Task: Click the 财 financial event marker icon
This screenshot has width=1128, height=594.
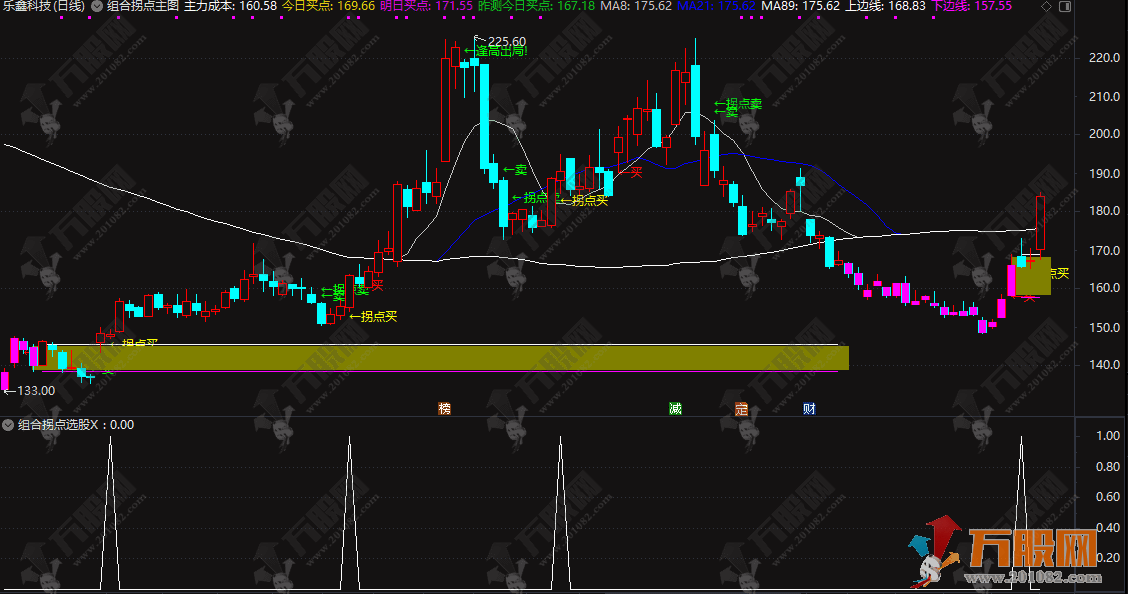Action: click(808, 408)
